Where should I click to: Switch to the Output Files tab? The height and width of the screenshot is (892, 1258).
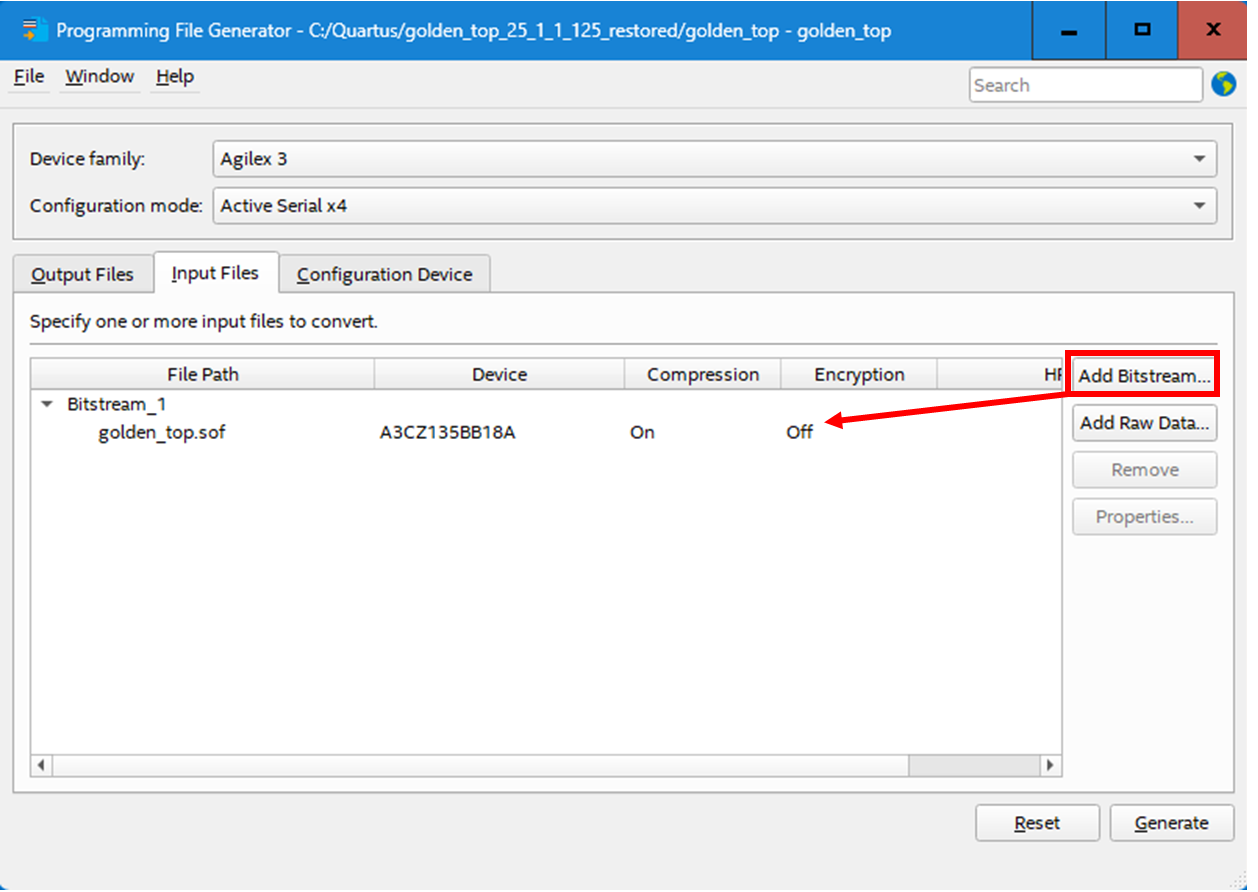(82, 274)
